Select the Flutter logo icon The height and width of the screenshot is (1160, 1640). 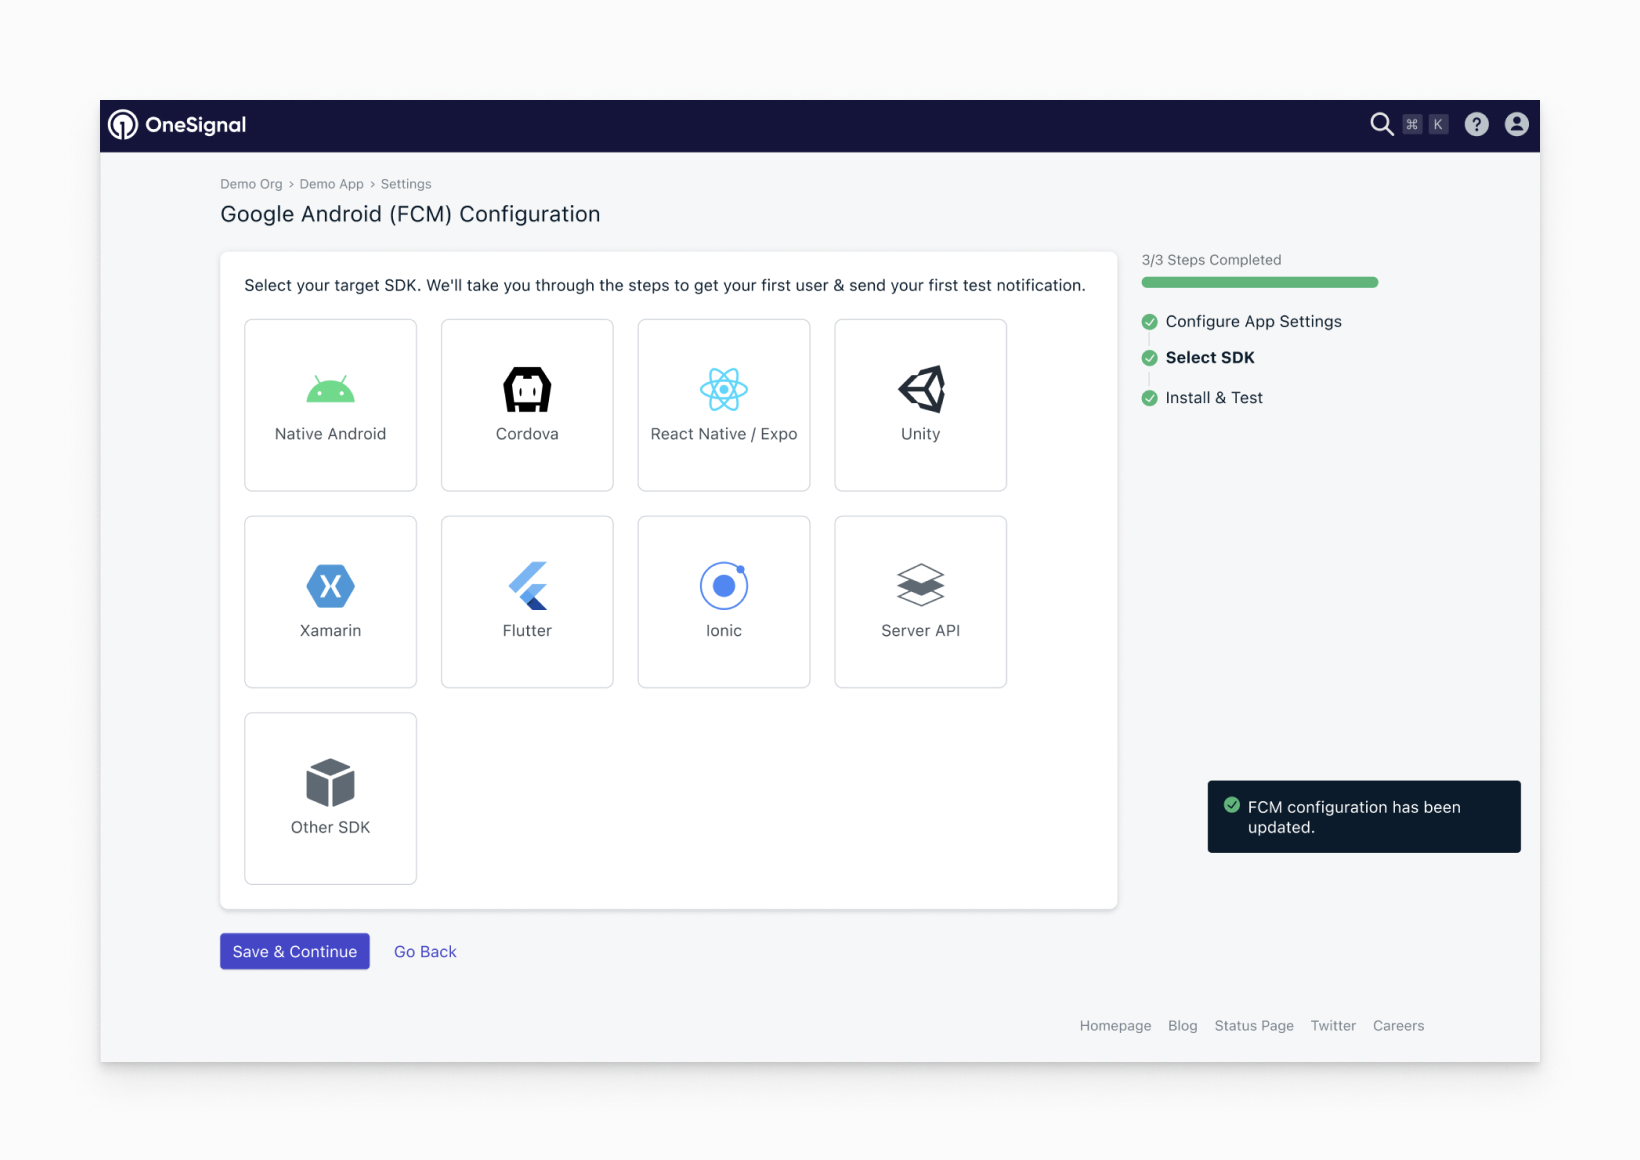click(x=527, y=586)
